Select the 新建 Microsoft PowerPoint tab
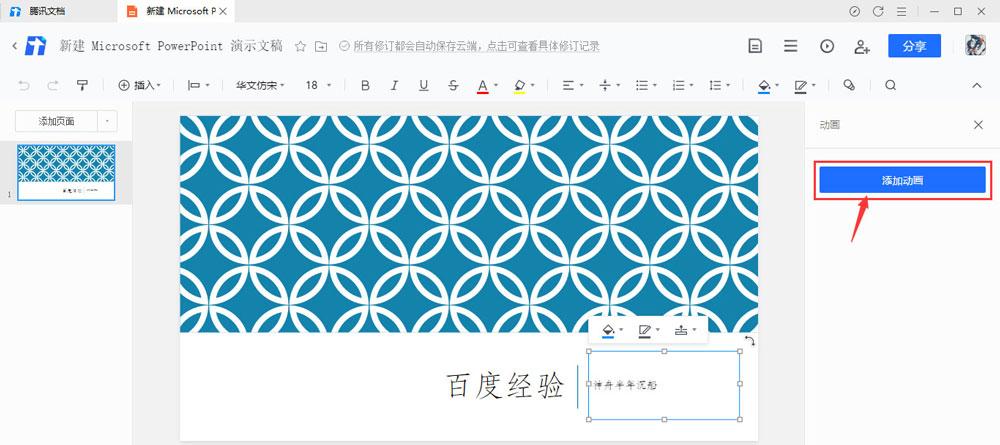This screenshot has height=445, width=1000. 175,12
